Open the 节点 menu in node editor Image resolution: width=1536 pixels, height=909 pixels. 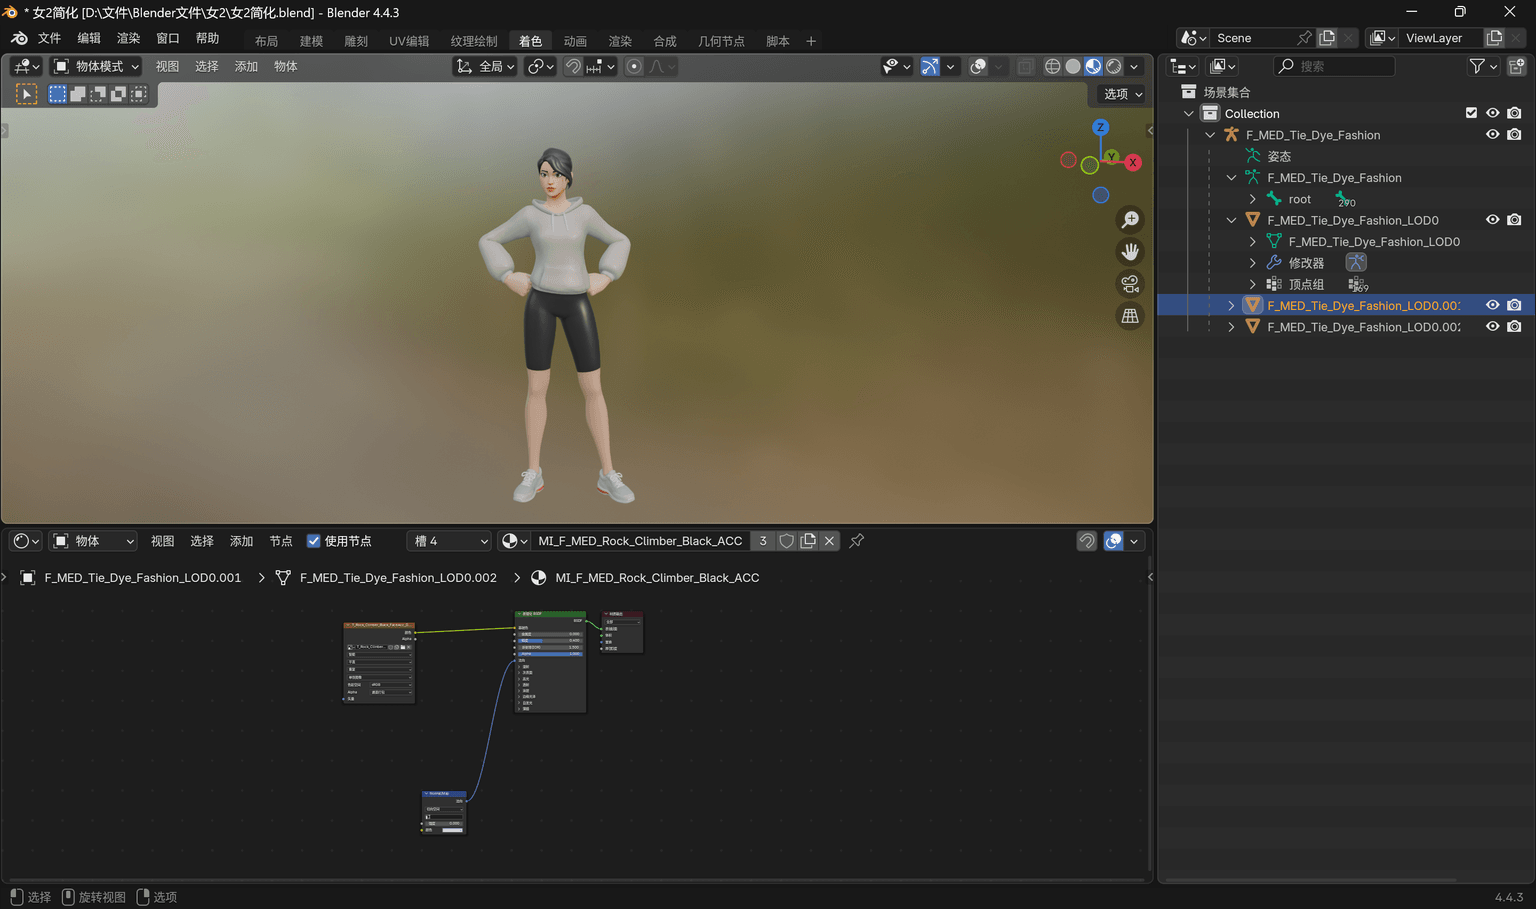281,541
